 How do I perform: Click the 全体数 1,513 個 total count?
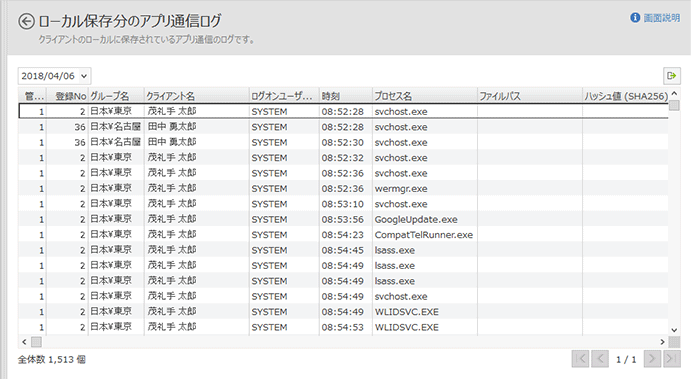tap(52, 360)
